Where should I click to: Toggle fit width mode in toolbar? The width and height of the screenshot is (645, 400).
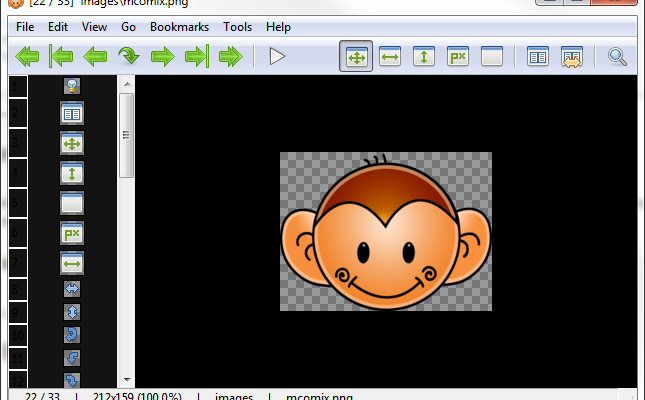pos(390,56)
